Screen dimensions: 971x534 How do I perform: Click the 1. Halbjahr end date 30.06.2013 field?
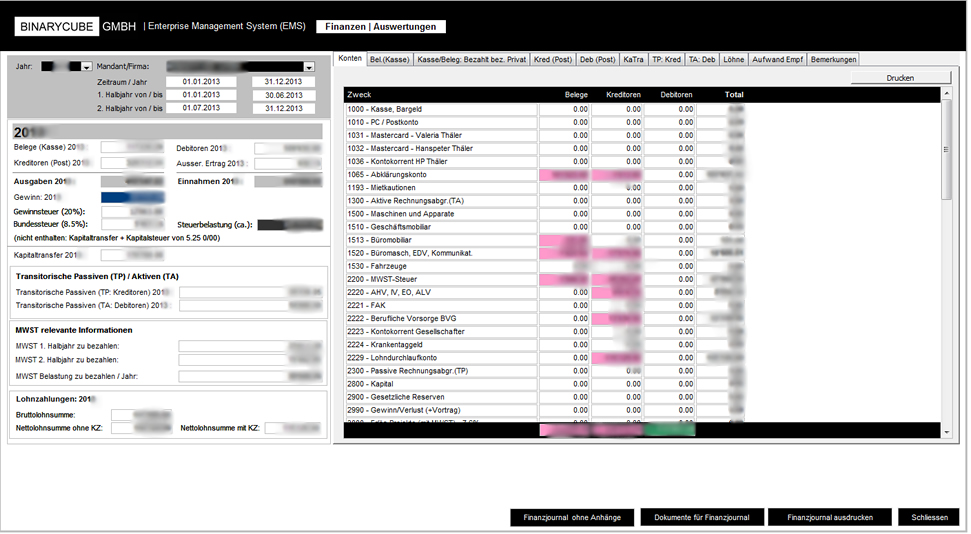[x=283, y=94]
